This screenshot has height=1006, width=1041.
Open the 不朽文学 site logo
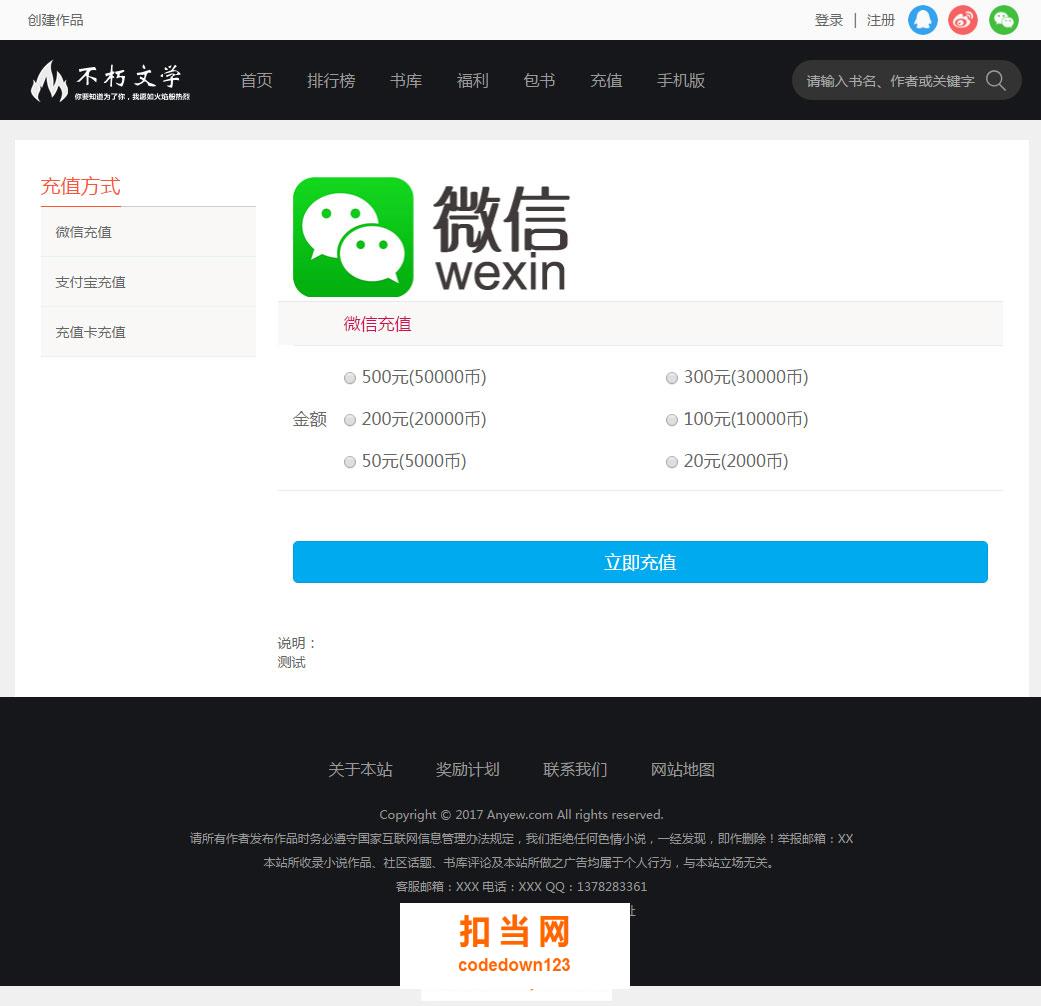(x=110, y=80)
